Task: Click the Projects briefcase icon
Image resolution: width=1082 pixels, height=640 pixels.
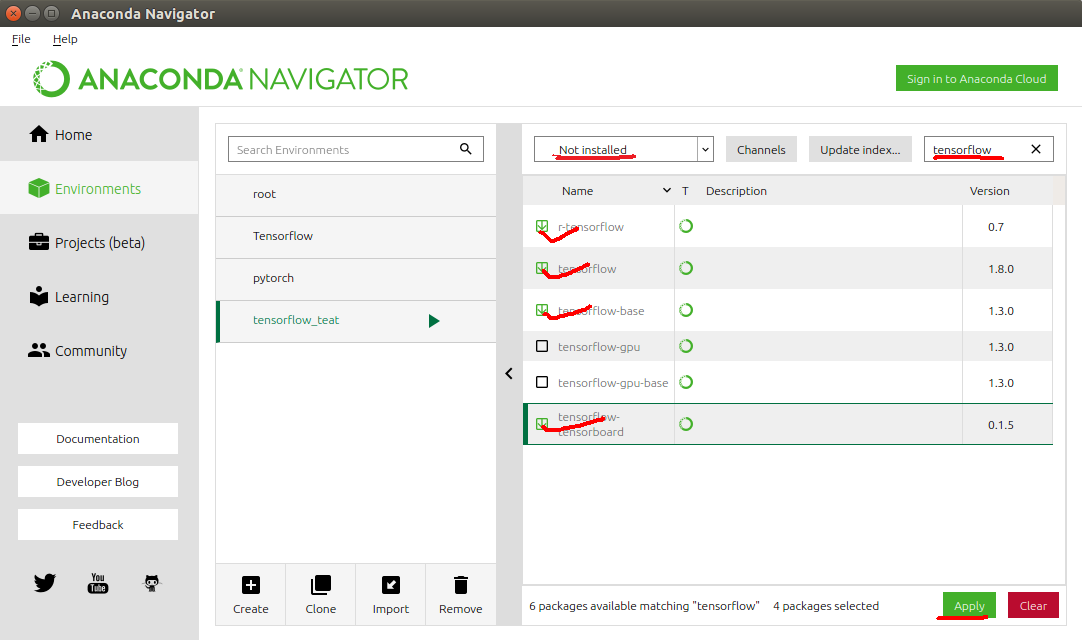Action: tap(39, 242)
